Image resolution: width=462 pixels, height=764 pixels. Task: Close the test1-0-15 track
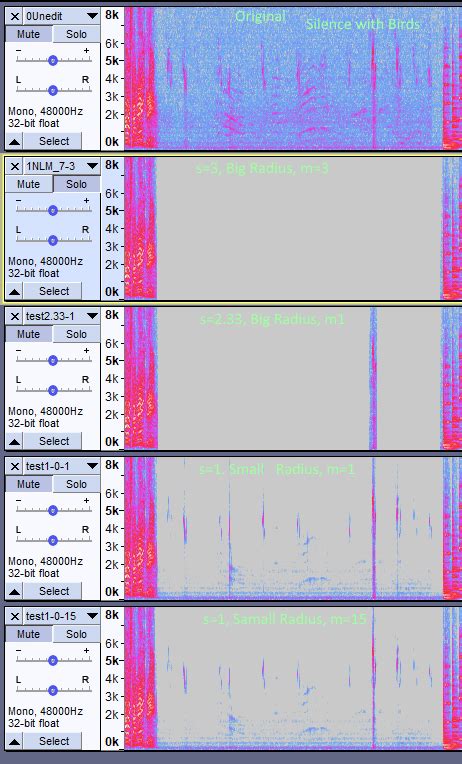point(15,616)
